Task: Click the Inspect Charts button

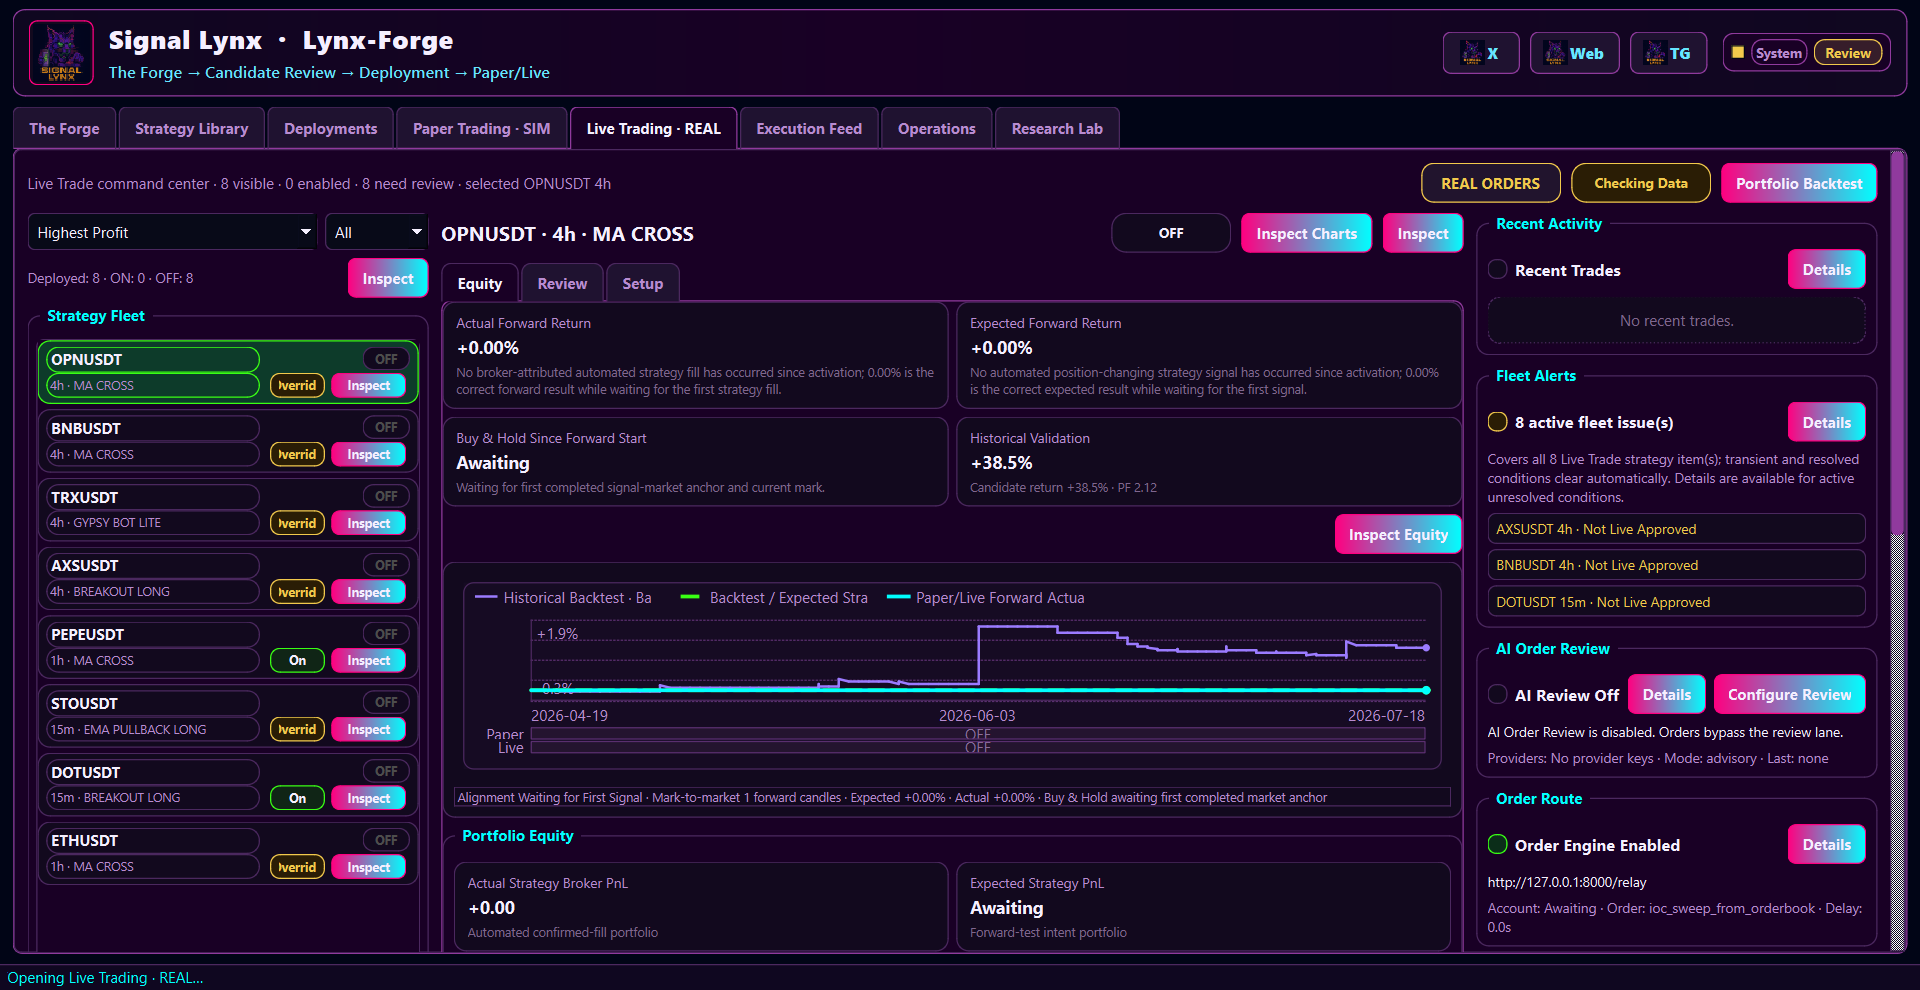Action: 1306,233
